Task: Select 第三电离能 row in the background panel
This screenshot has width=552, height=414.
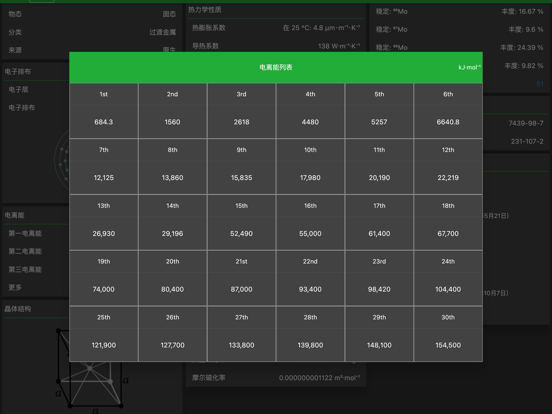Action: coord(25,269)
